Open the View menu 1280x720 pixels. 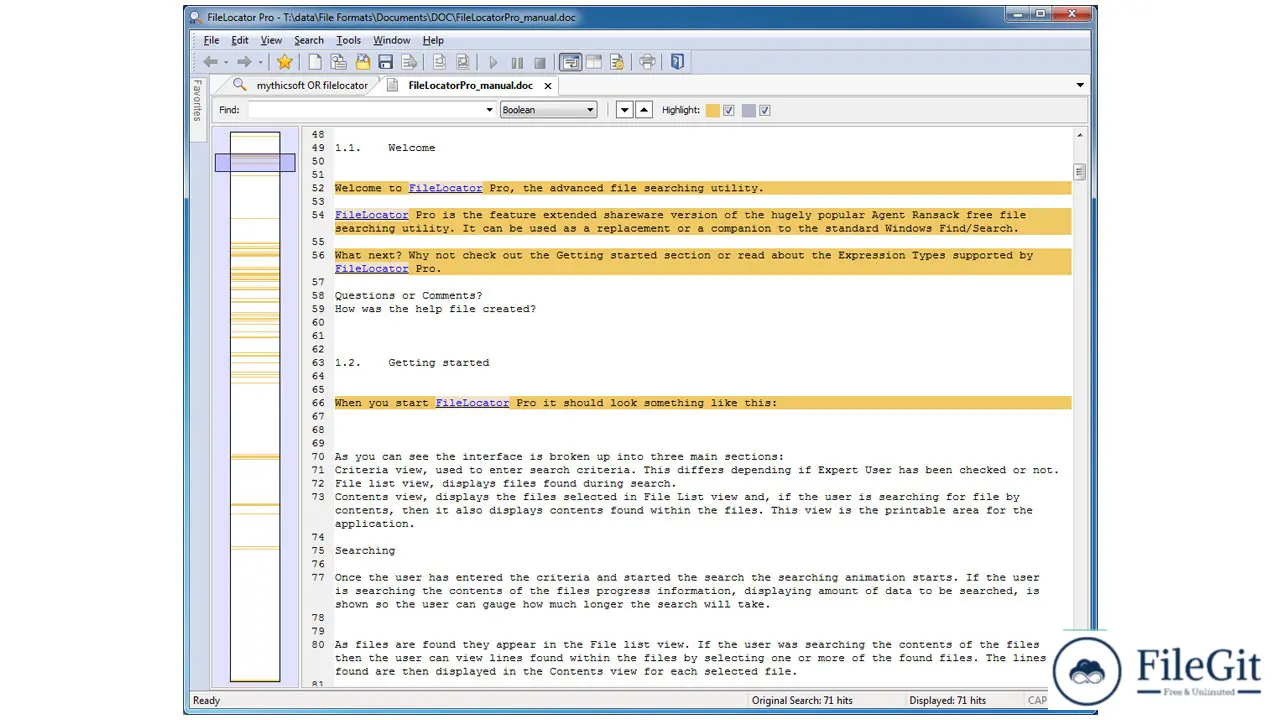(x=271, y=40)
